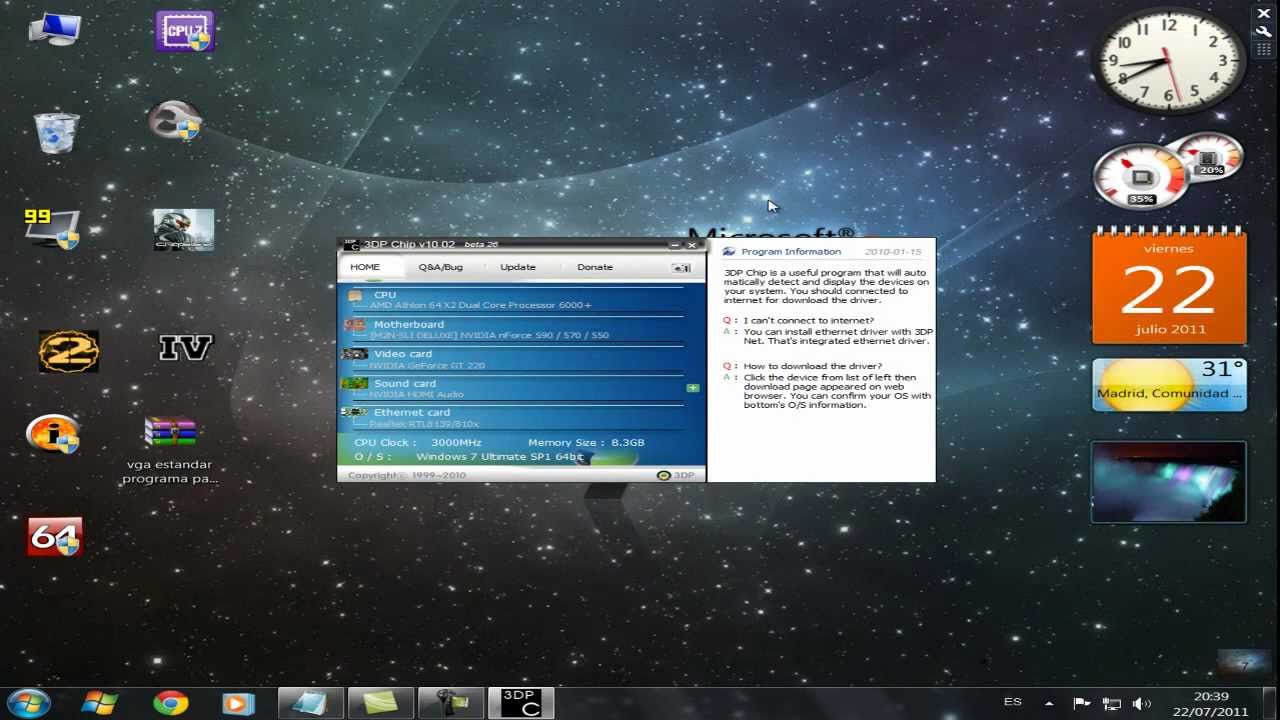Open the Q&A/Bug tab
Image resolution: width=1280 pixels, height=720 pixels.
click(x=440, y=267)
